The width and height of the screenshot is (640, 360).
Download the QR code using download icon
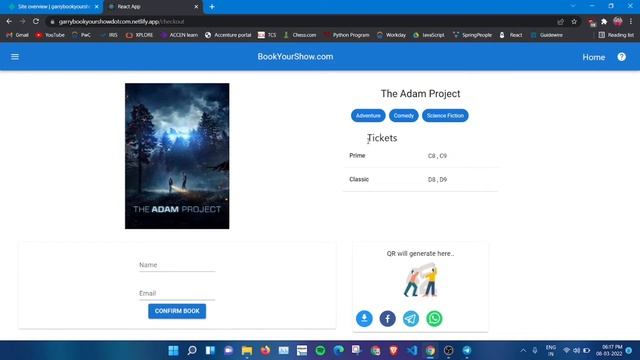click(364, 318)
